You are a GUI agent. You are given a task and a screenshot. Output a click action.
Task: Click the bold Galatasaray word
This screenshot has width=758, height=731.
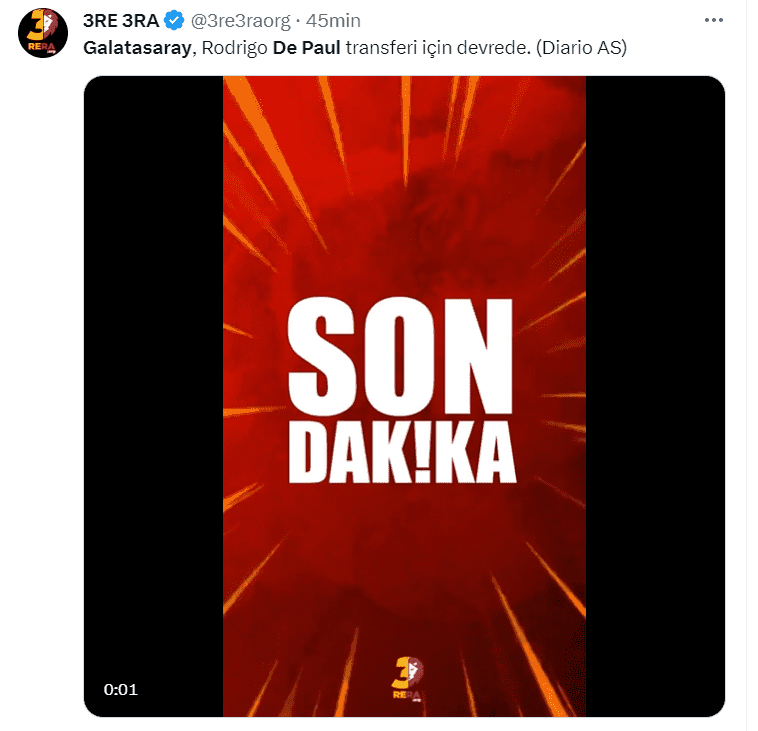(134, 48)
